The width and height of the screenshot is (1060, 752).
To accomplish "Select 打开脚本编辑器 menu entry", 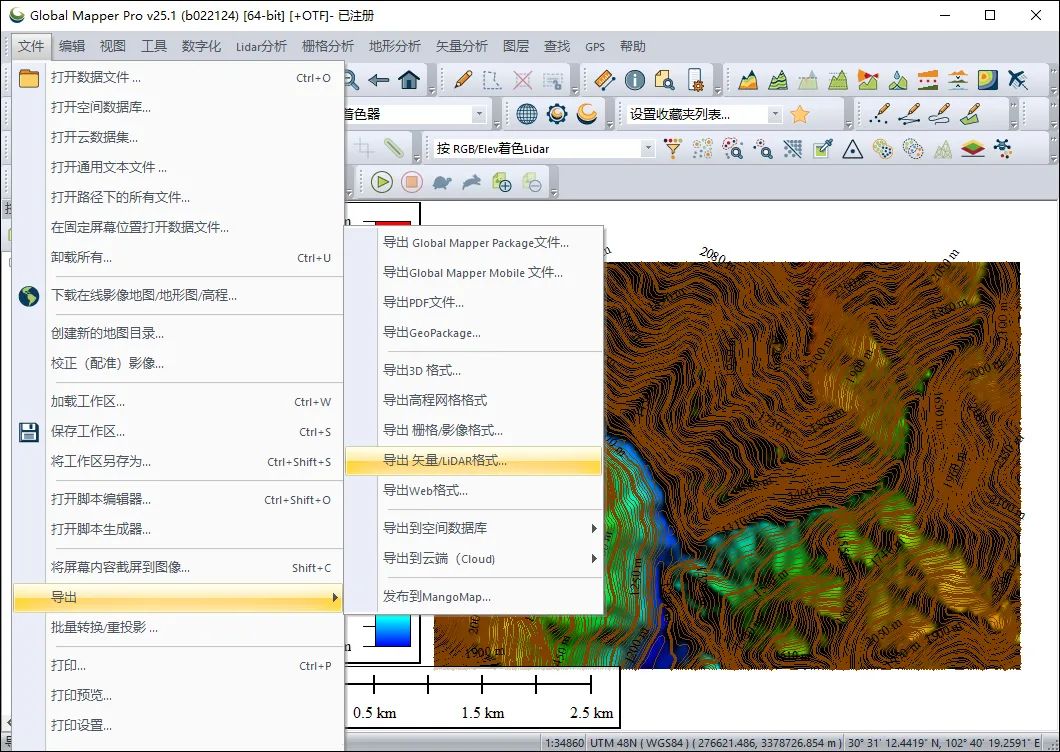I will 178,500.
